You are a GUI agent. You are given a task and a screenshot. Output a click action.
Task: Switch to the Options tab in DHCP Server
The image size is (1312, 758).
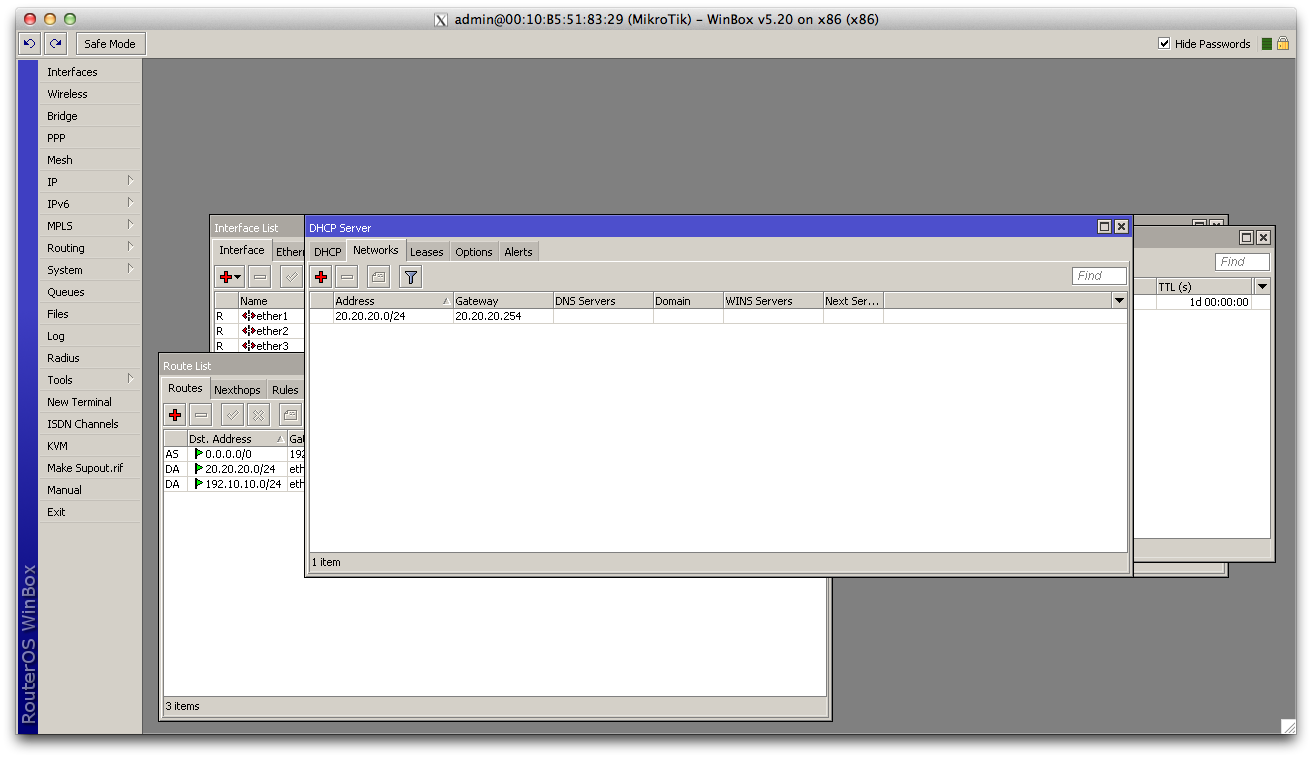pyautogui.click(x=474, y=252)
